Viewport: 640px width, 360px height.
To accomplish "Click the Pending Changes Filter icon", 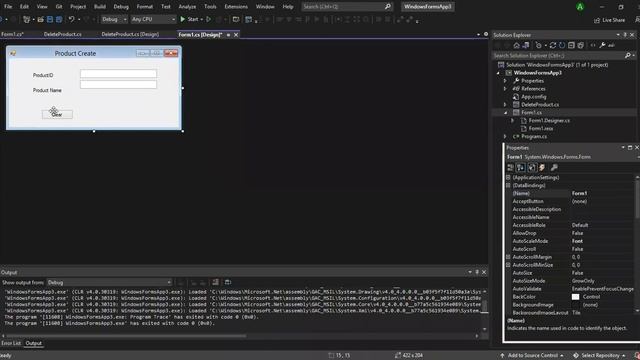I will [x=539, y=45].
